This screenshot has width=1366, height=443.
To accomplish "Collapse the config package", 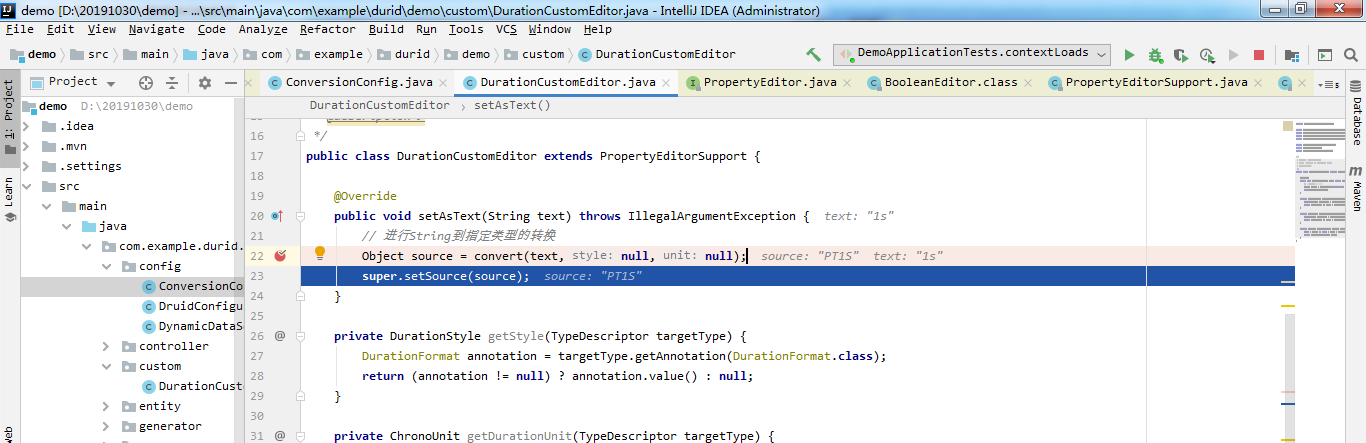I will click(x=107, y=266).
